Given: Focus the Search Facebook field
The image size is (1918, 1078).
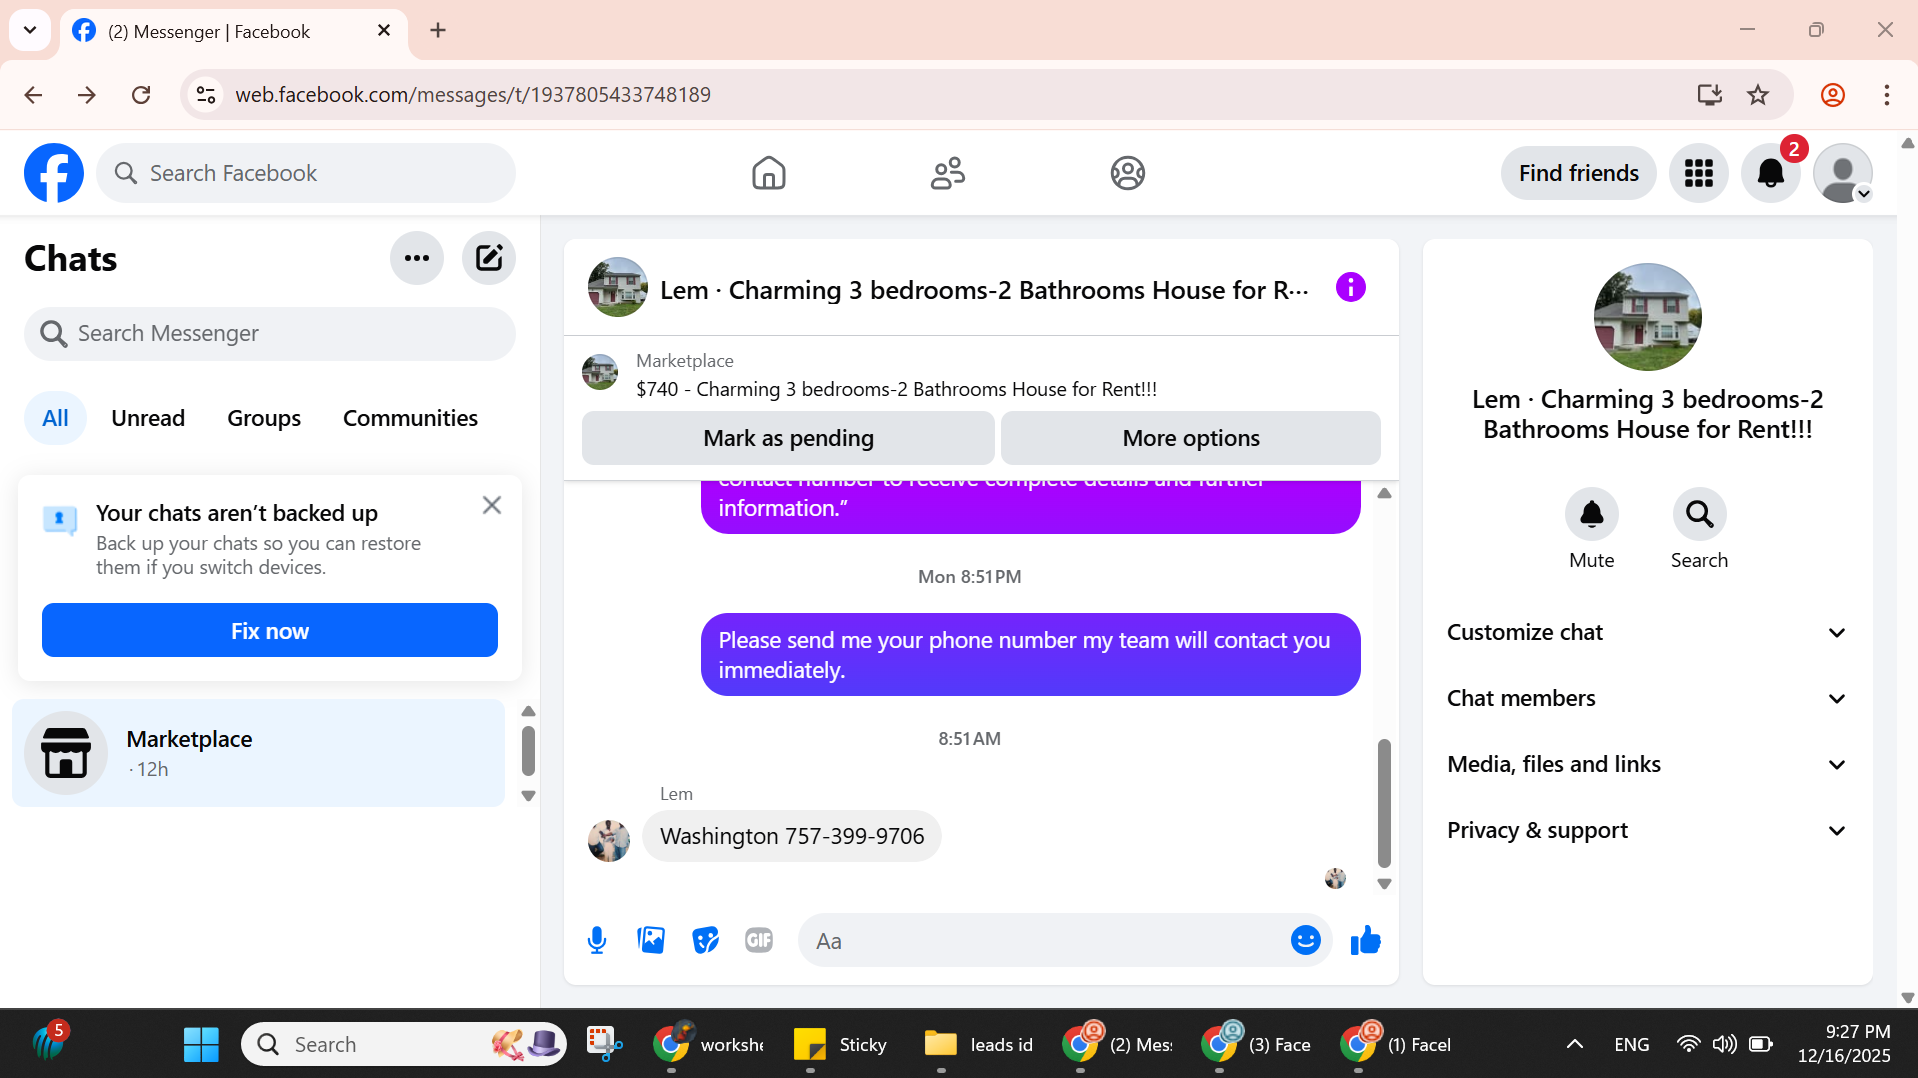Looking at the screenshot, I should (x=306, y=173).
